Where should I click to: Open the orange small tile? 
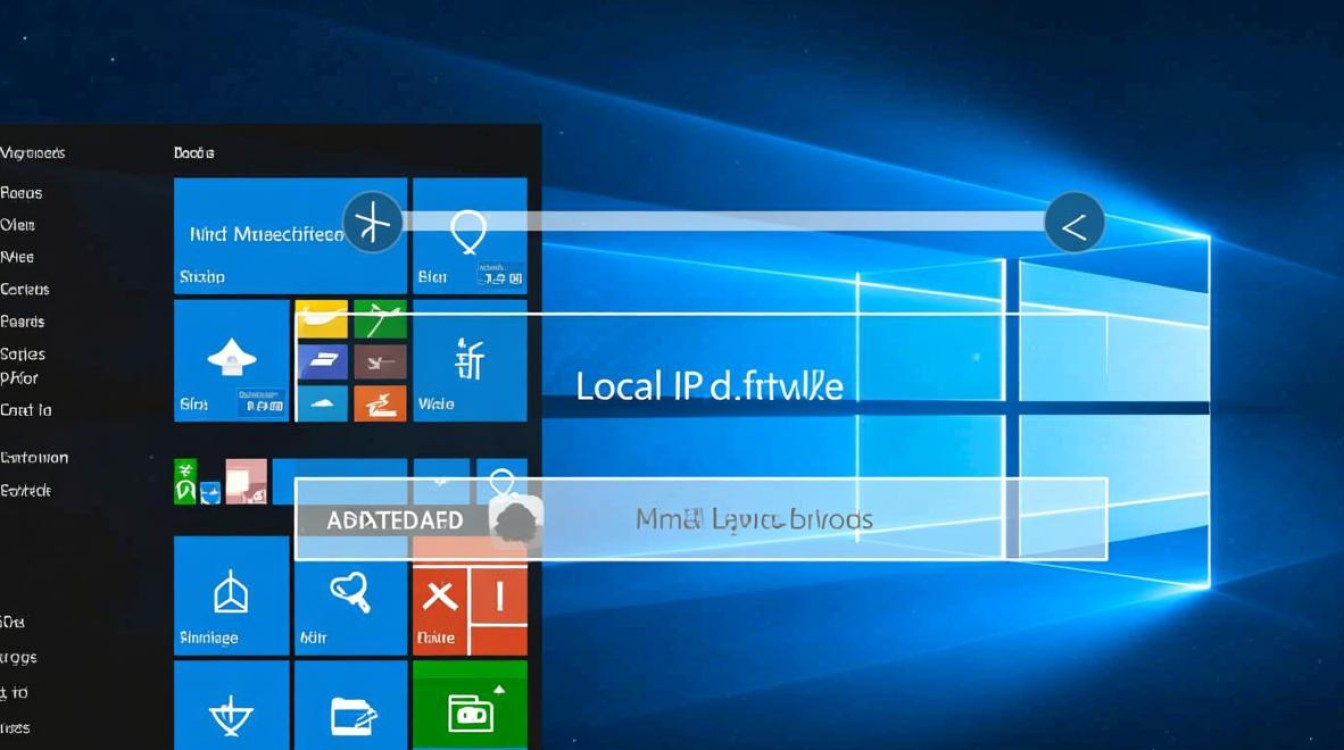point(380,402)
